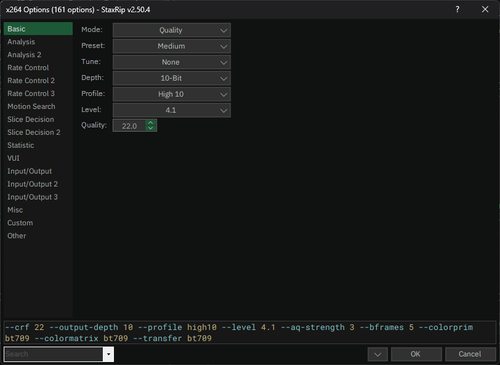Open Input/Output 3 options

point(38,197)
